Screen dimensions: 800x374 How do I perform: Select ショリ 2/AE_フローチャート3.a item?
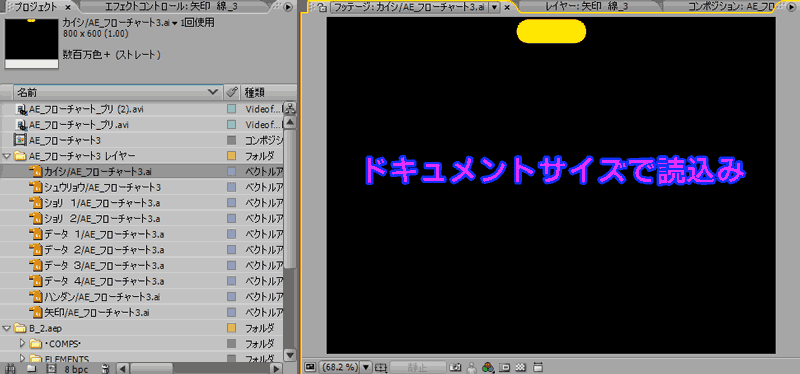[103, 218]
